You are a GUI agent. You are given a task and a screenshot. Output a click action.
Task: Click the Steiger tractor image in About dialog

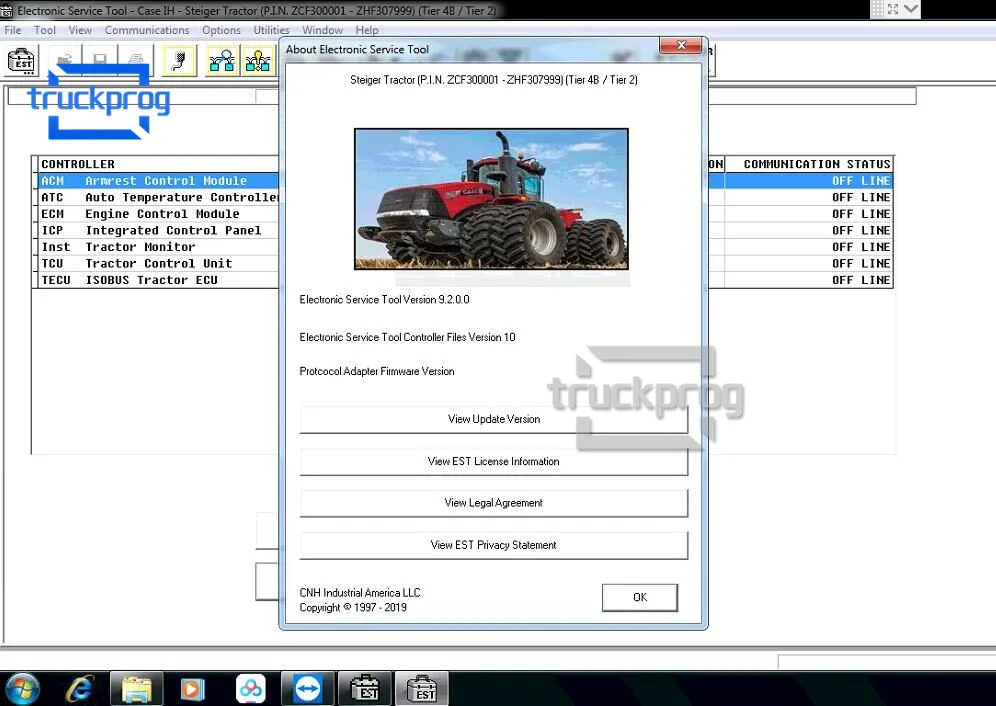tap(491, 199)
